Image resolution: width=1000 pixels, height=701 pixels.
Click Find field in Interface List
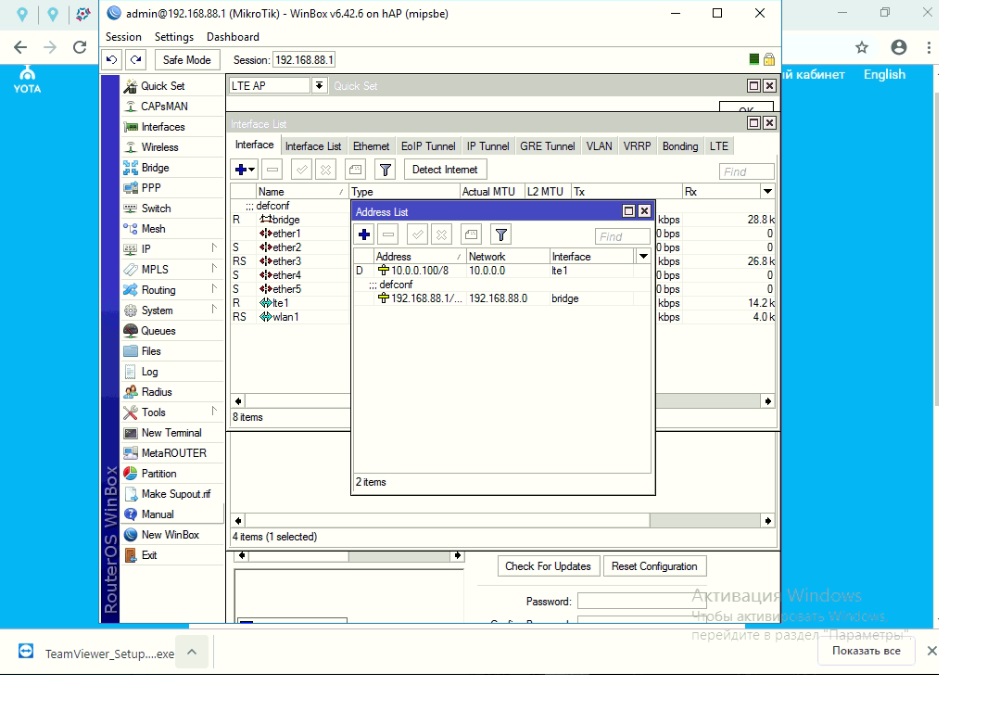coord(746,172)
